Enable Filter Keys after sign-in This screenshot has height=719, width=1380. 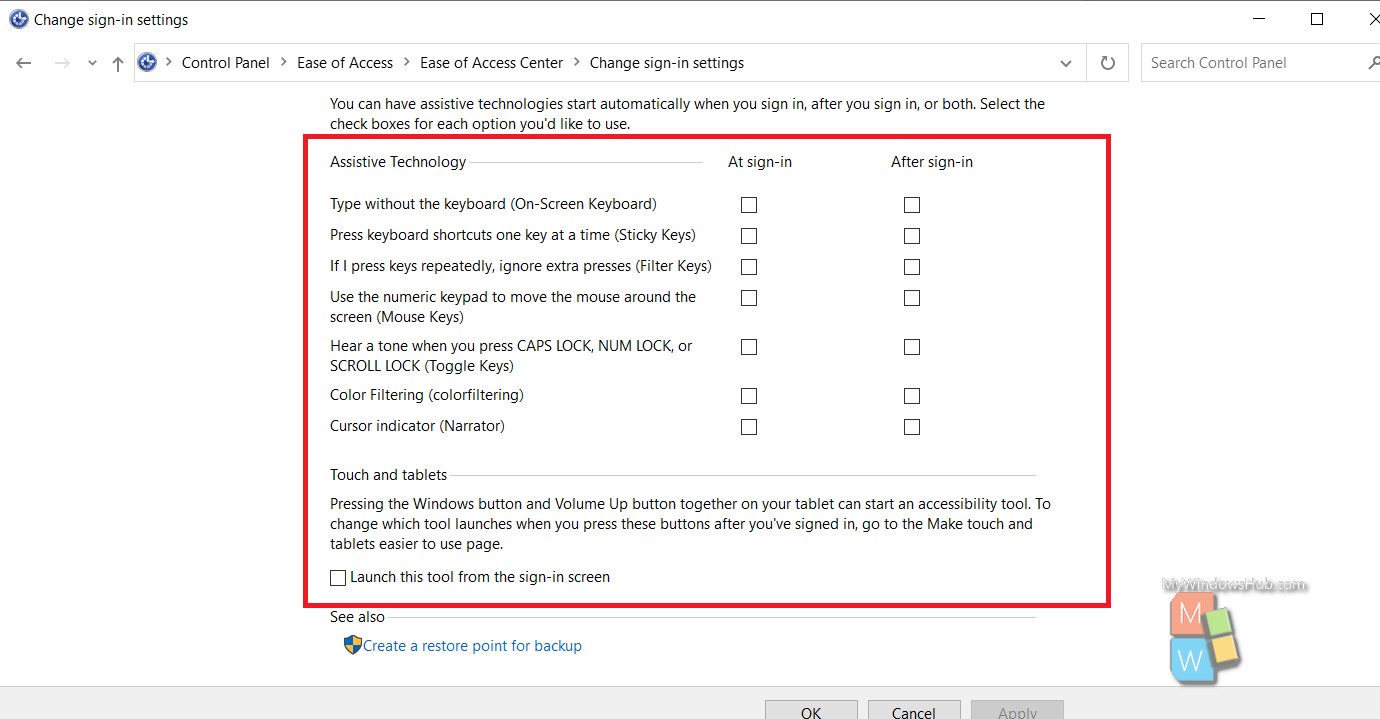click(912, 267)
